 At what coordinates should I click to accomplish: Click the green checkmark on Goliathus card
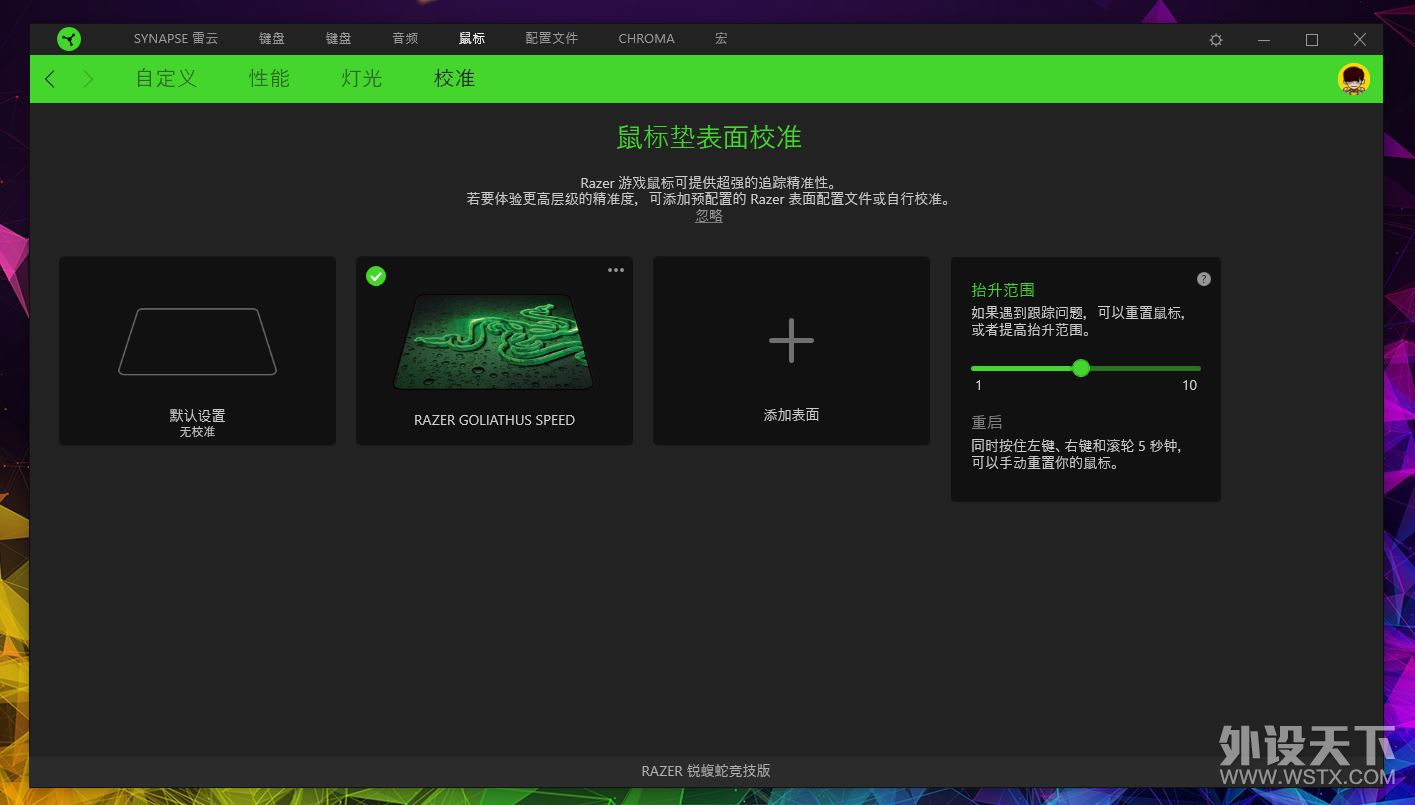click(376, 276)
